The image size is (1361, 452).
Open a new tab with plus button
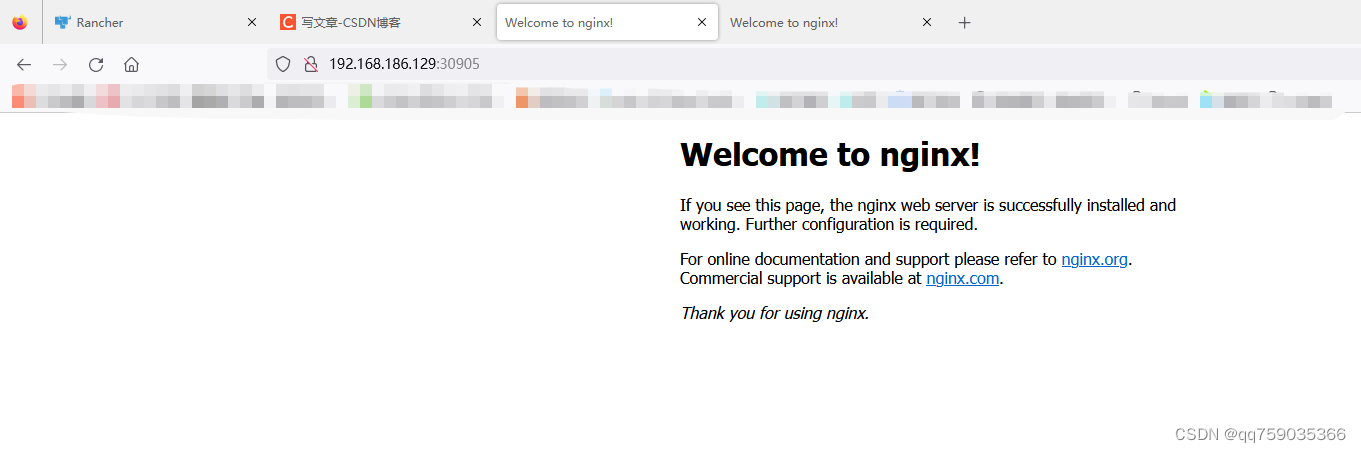(964, 22)
